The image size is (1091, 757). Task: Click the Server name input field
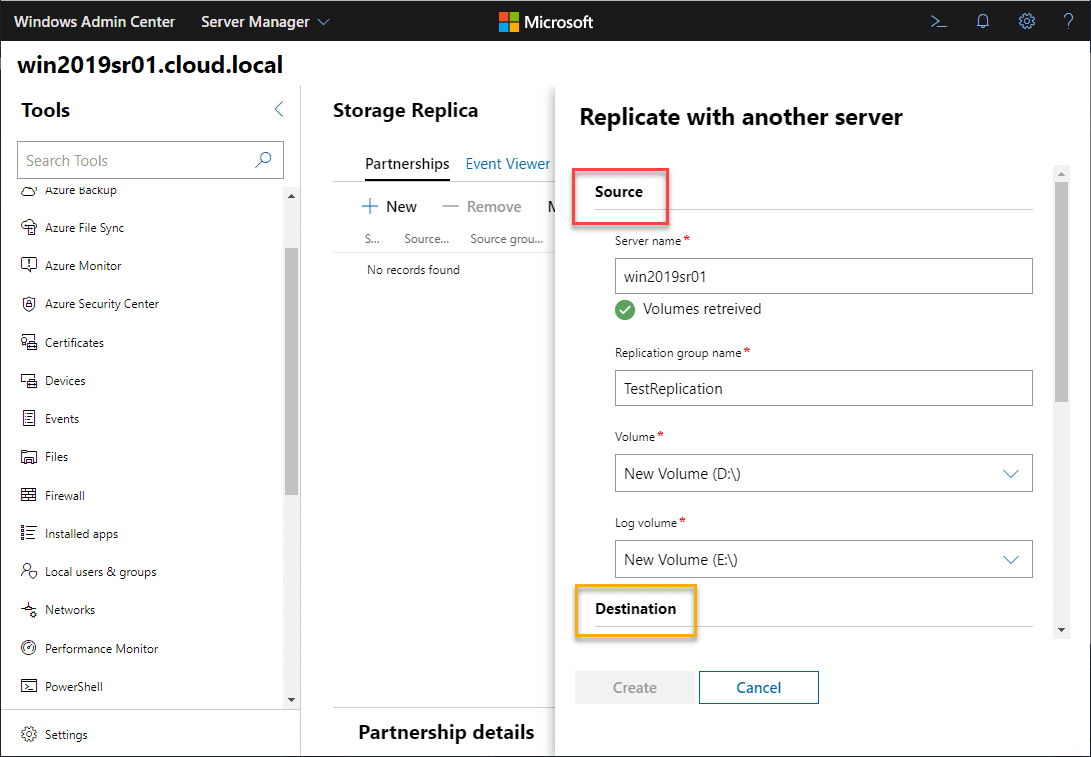(x=823, y=276)
